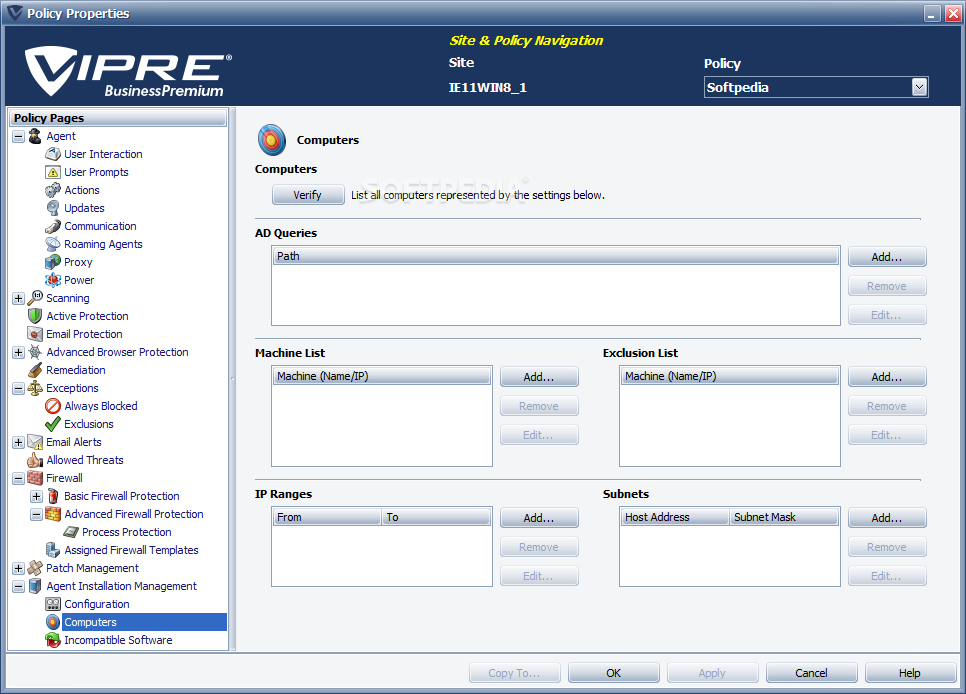The height and width of the screenshot is (694, 966).
Task: Click the Patch Management bandage icon
Action: click(35, 568)
